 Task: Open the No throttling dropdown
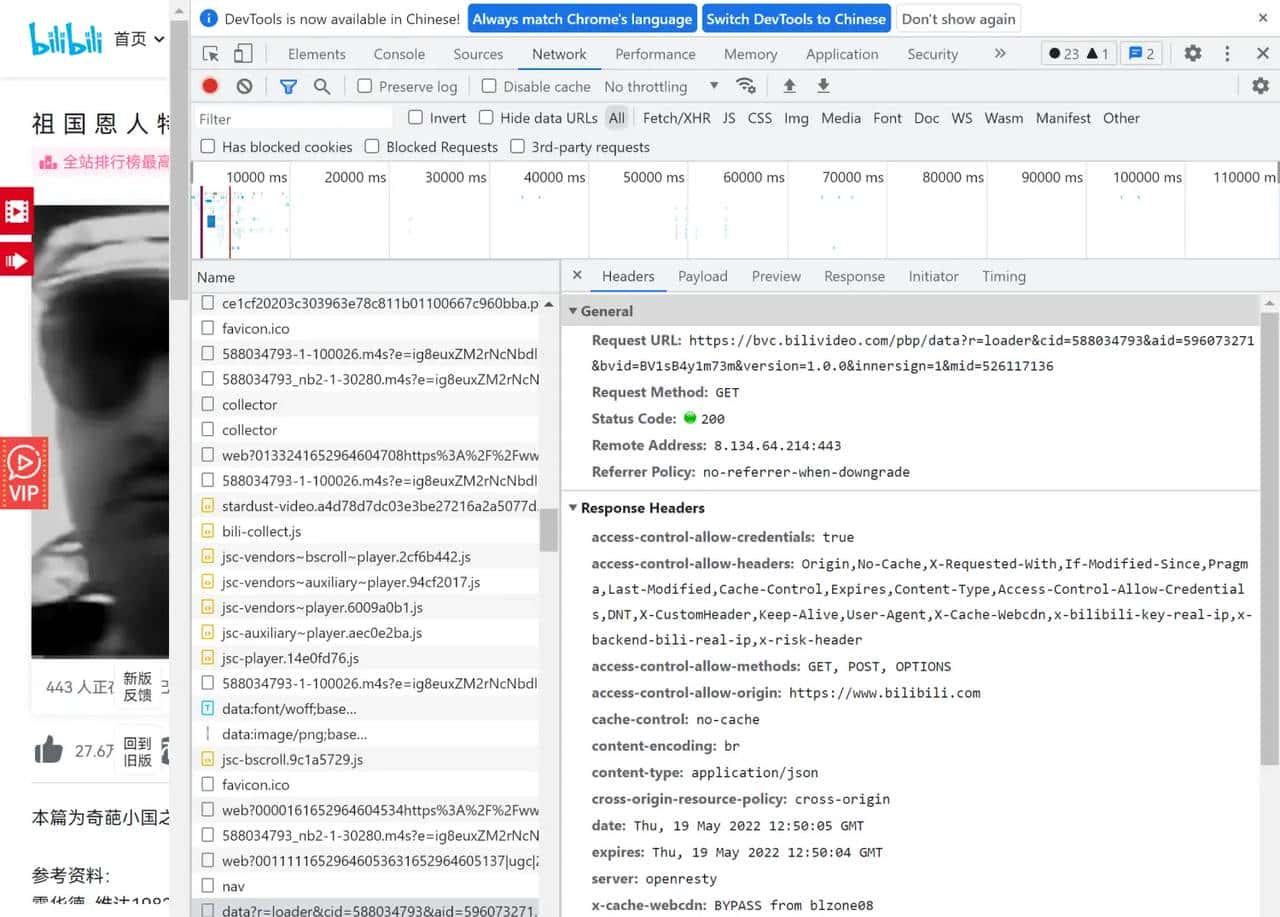coord(661,86)
